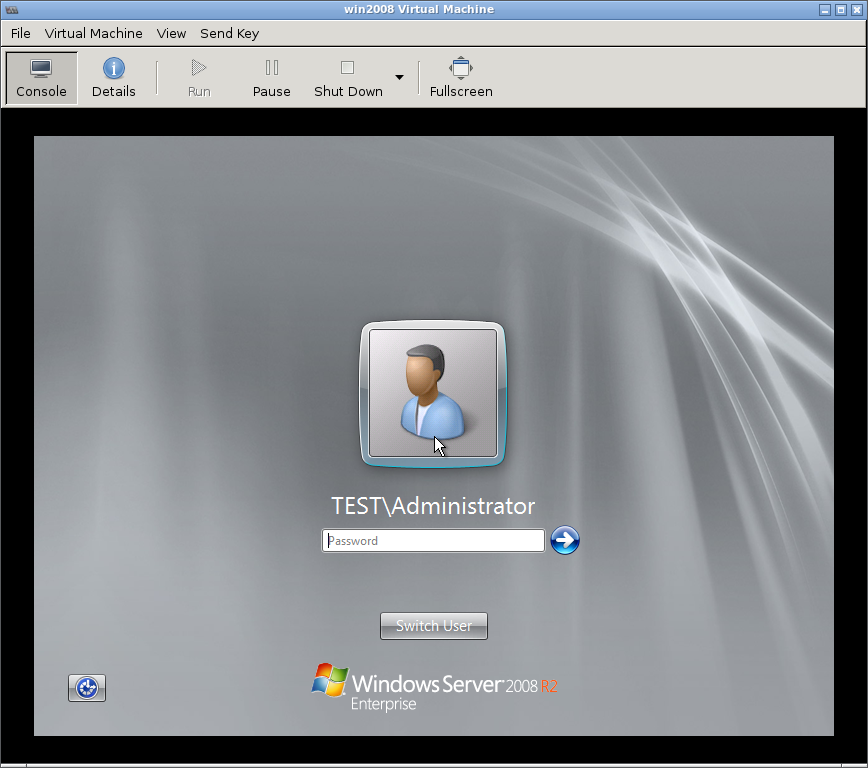This screenshot has width=868, height=768.
Task: Pause the virtual machine
Action: coord(271,78)
